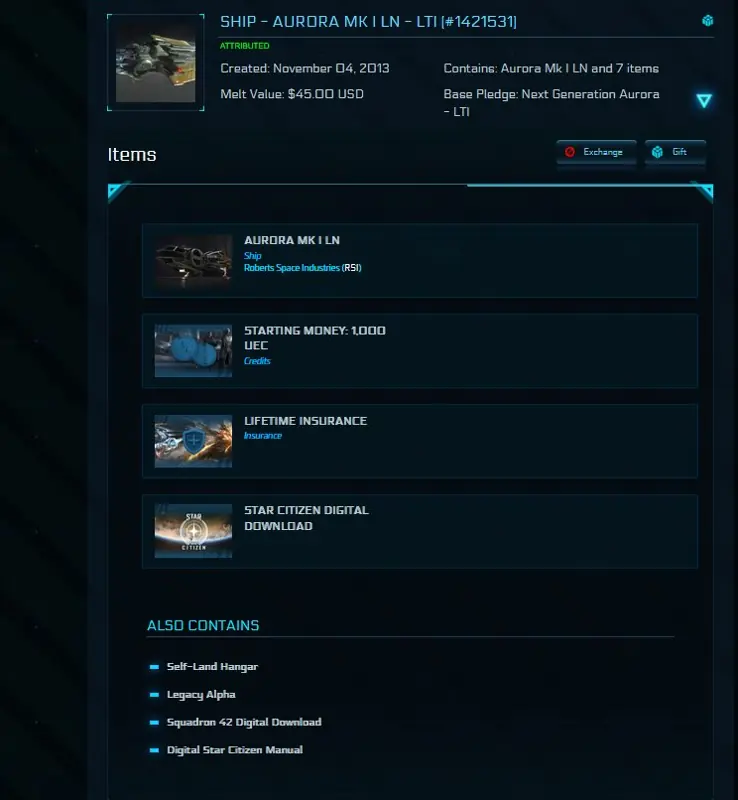
Task: Click the Star Citizen Digital Download logo image
Action: (193, 531)
